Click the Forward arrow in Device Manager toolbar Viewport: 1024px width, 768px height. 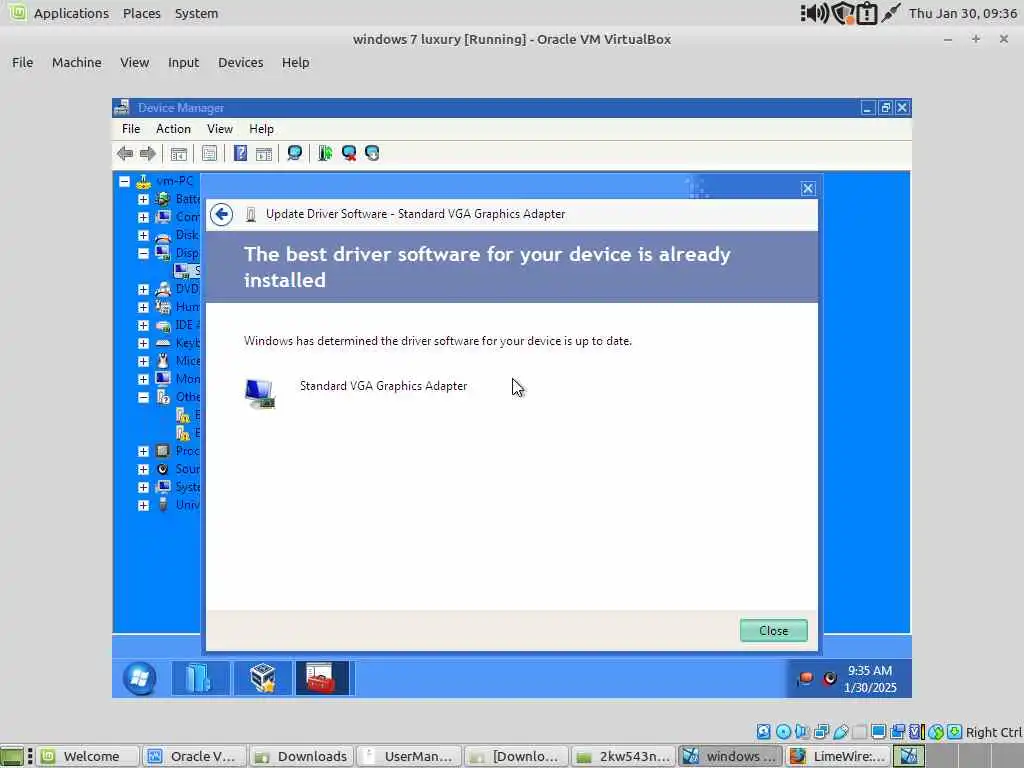[x=148, y=153]
